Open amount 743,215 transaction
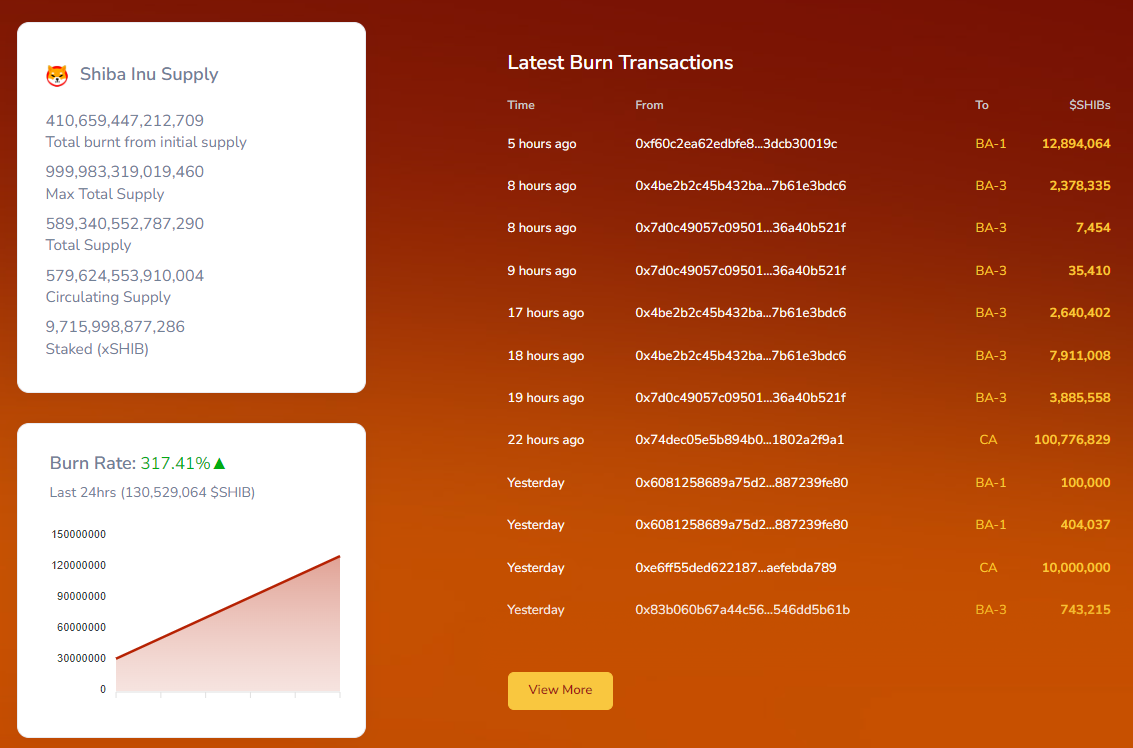1133x748 pixels. click(1085, 610)
